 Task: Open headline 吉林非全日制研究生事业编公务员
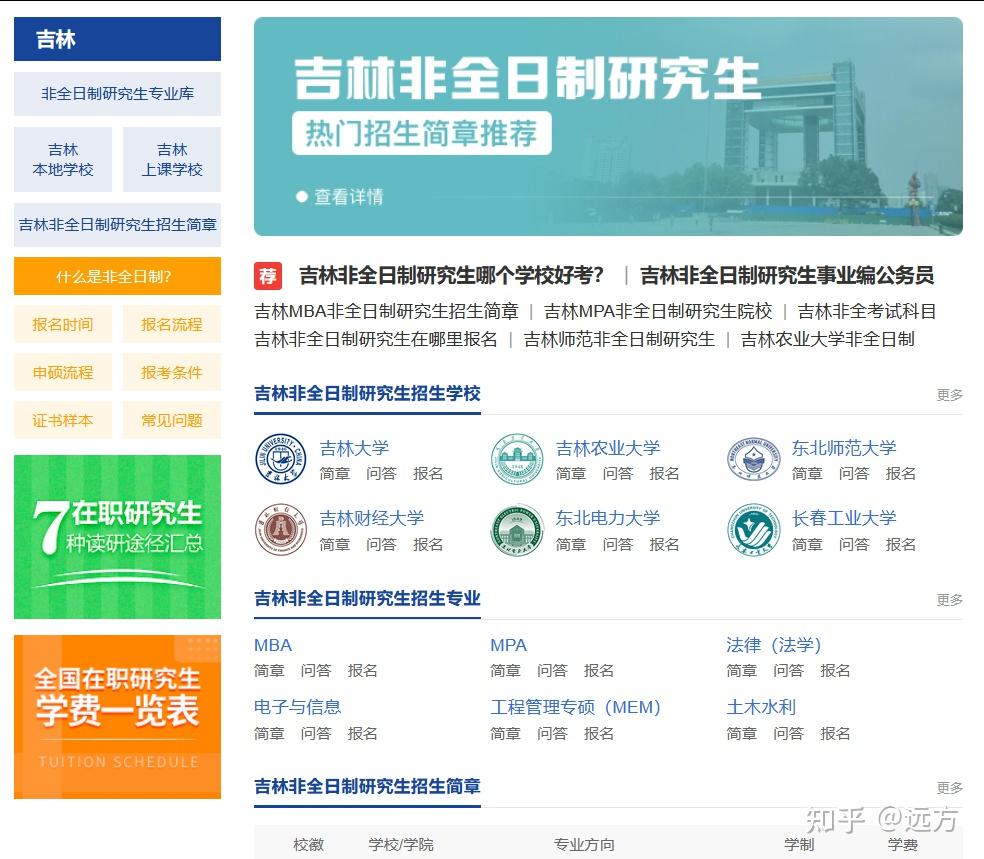click(x=787, y=275)
